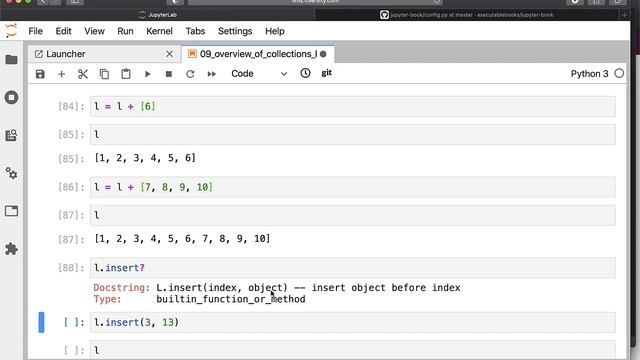Insert a cell below with plus icon
Viewport: 640px width, 360px height.
pos(62,74)
